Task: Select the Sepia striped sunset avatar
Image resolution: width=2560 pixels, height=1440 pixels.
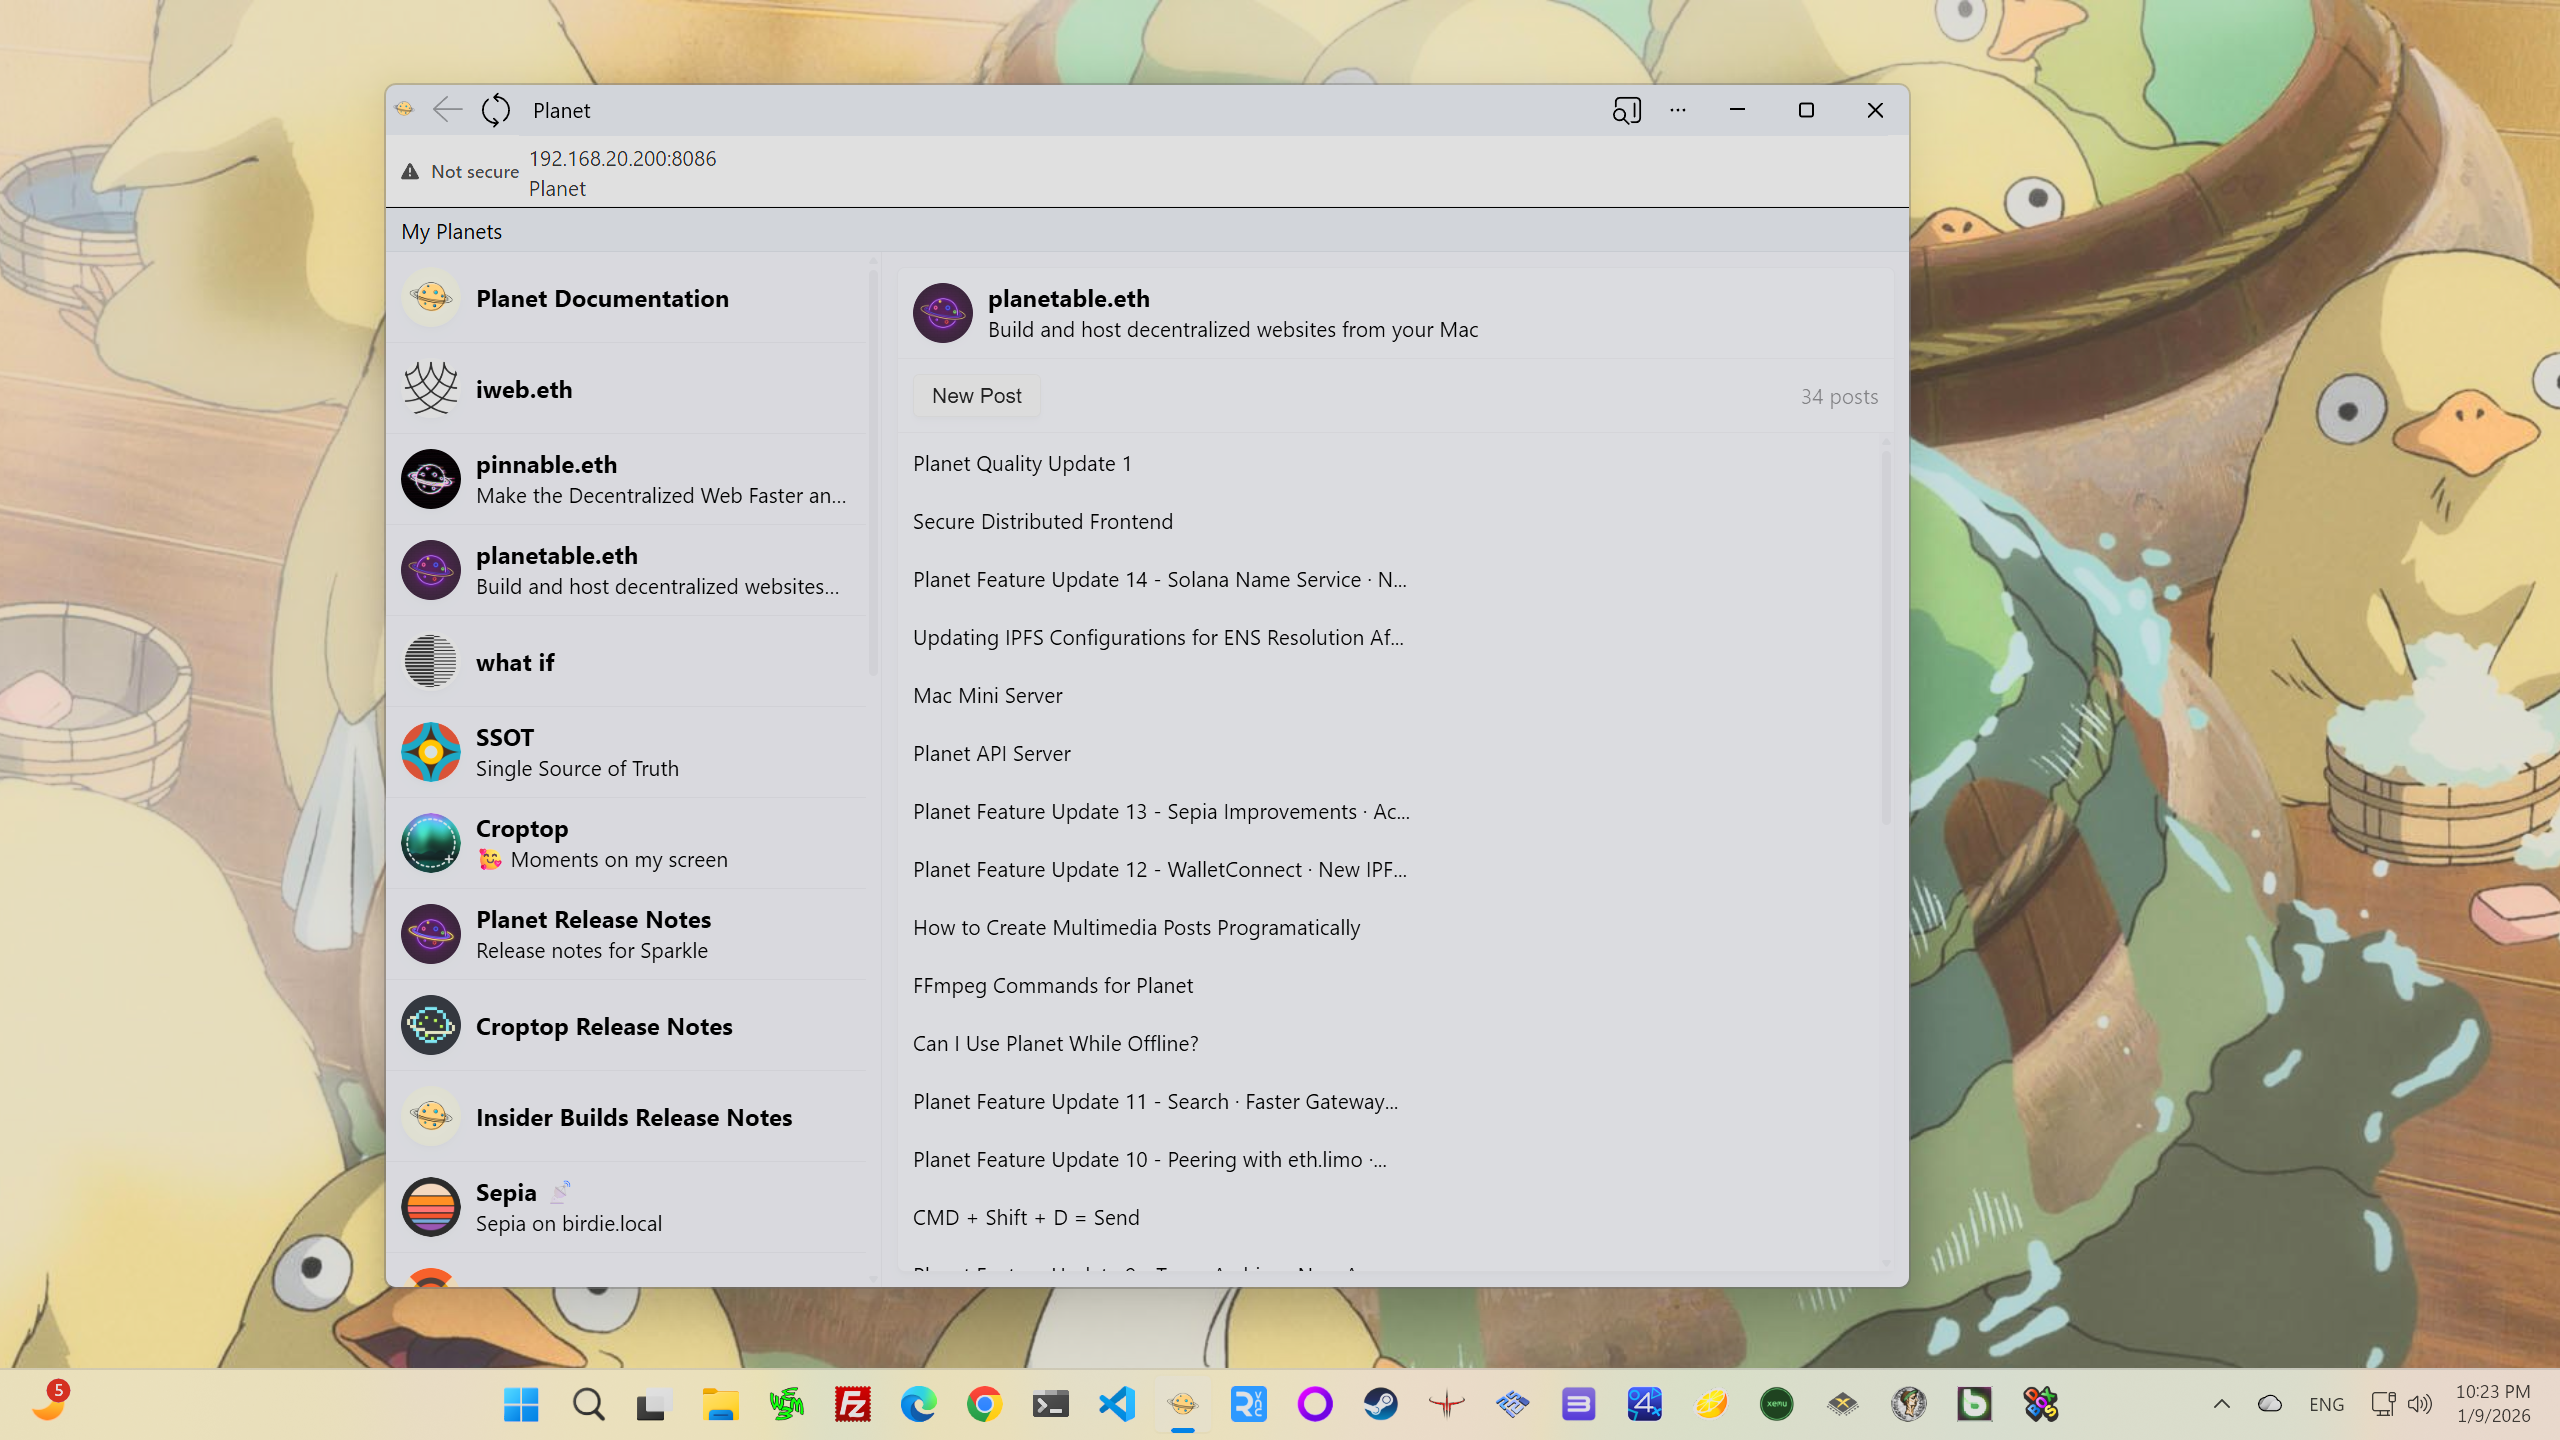Action: pos(430,1207)
